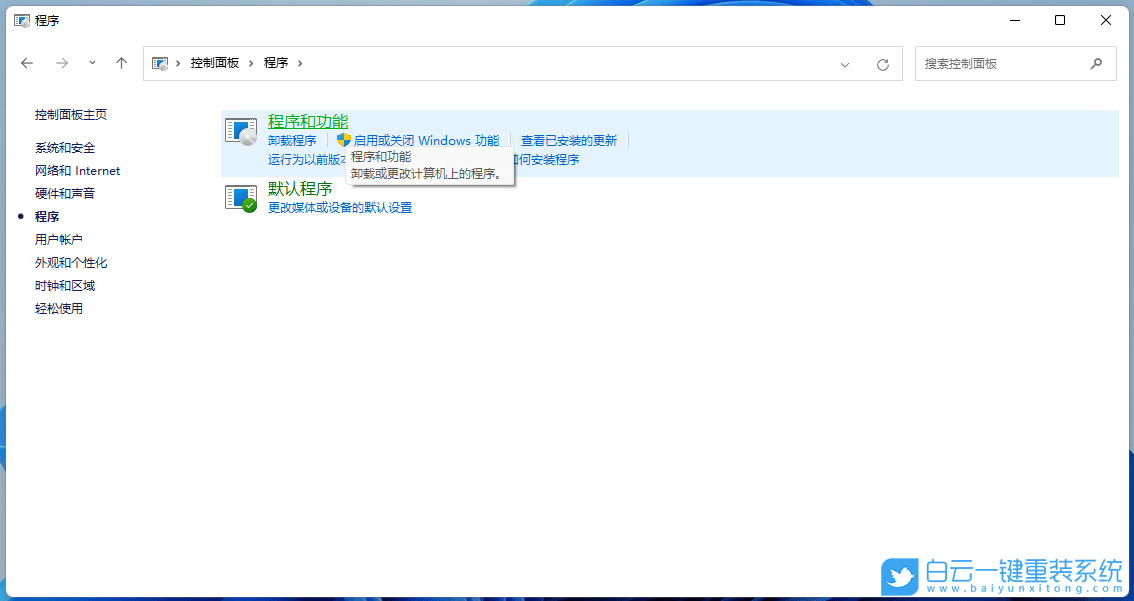The height and width of the screenshot is (601, 1134).
Task: Click the search magnifier icon
Action: coord(1097,62)
